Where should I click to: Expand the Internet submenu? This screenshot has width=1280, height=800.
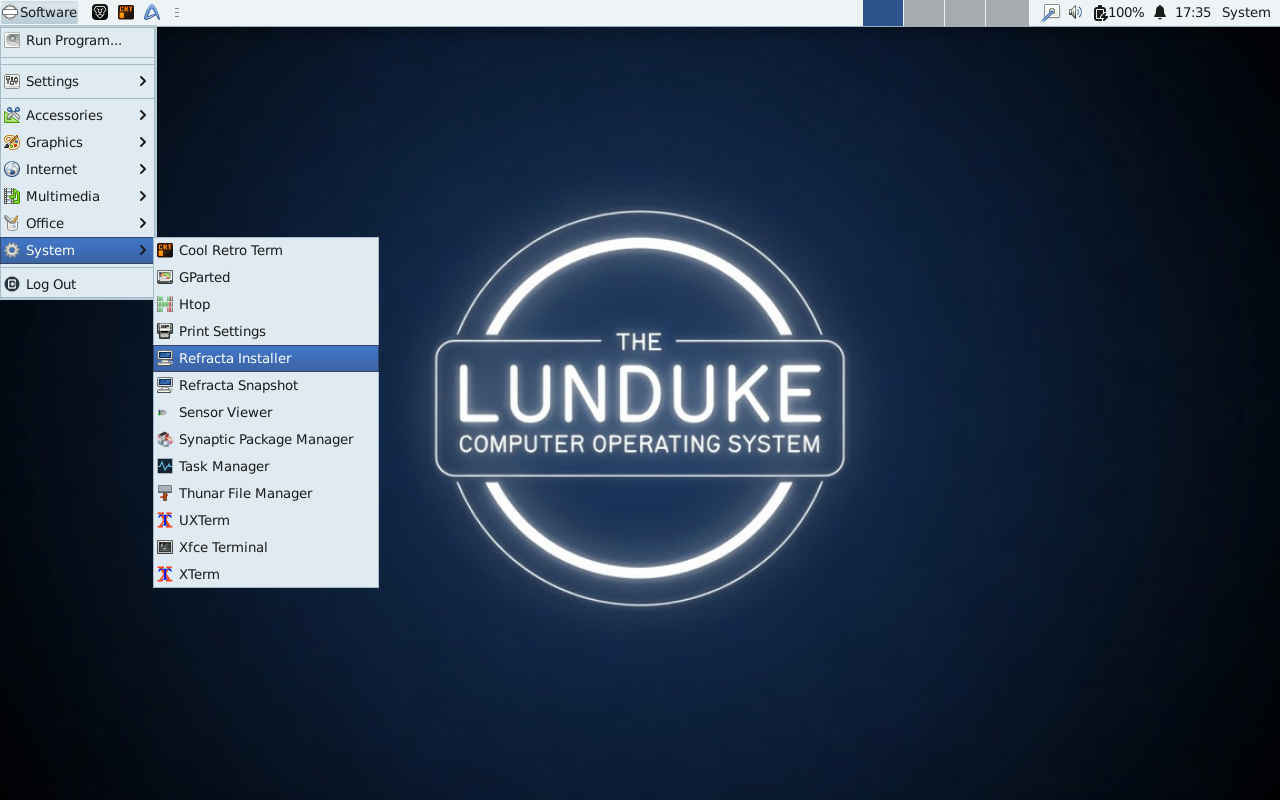pos(77,169)
